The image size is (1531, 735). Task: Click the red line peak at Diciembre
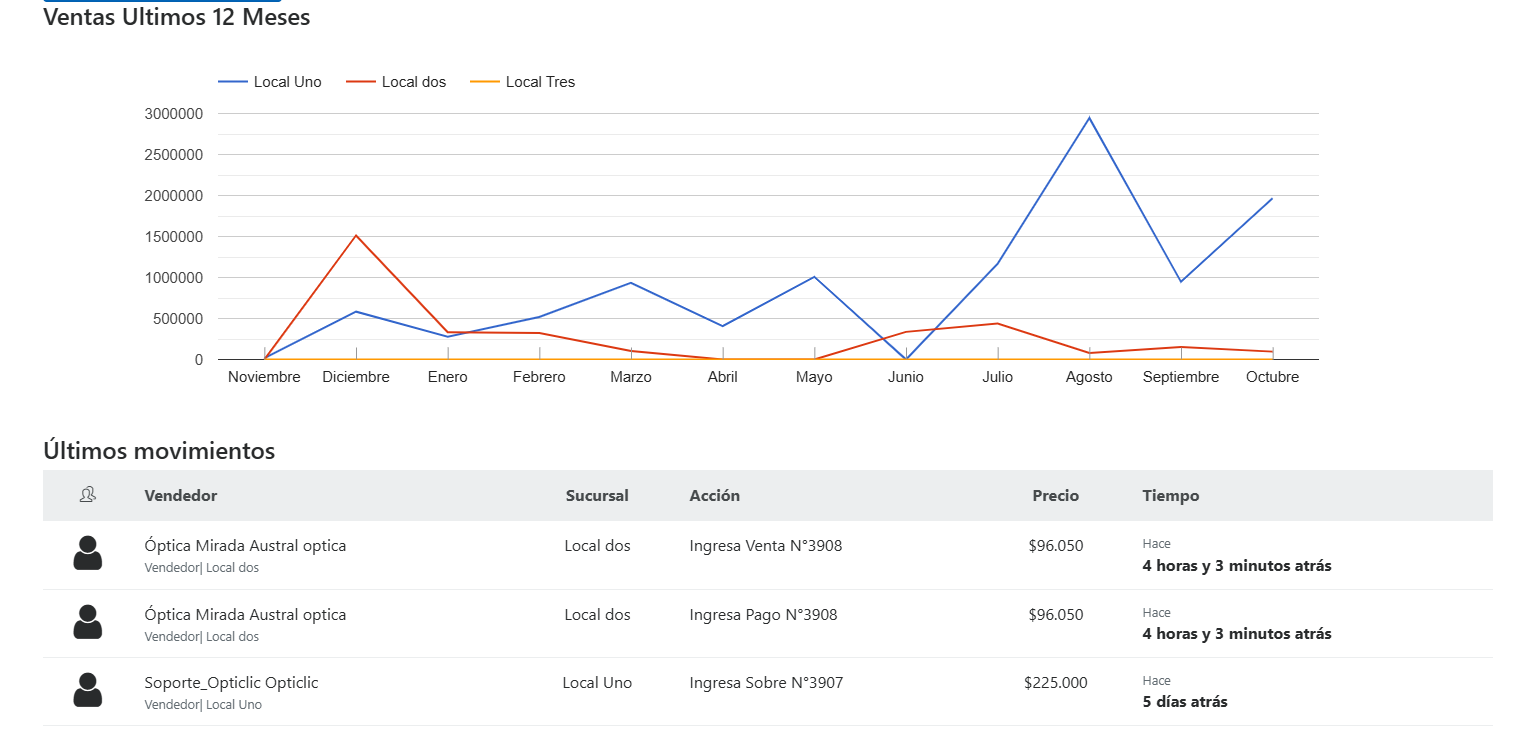click(356, 236)
